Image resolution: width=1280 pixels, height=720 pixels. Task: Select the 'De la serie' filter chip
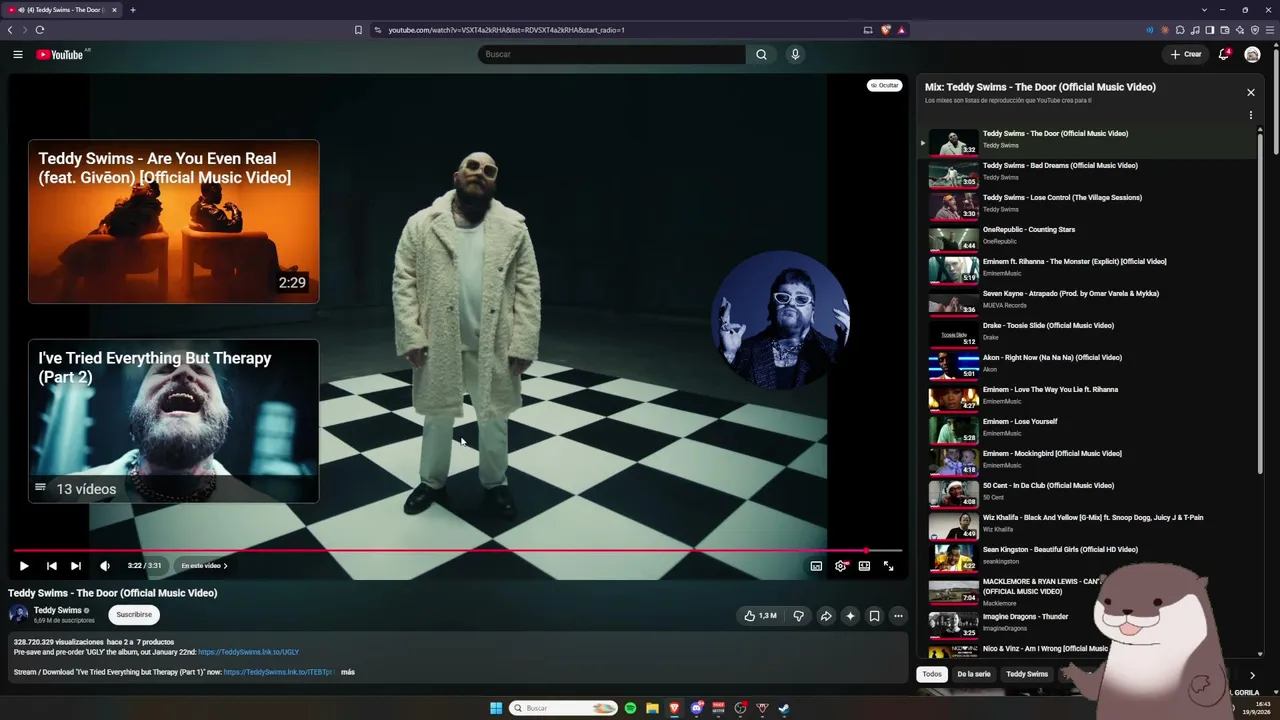[973, 674]
